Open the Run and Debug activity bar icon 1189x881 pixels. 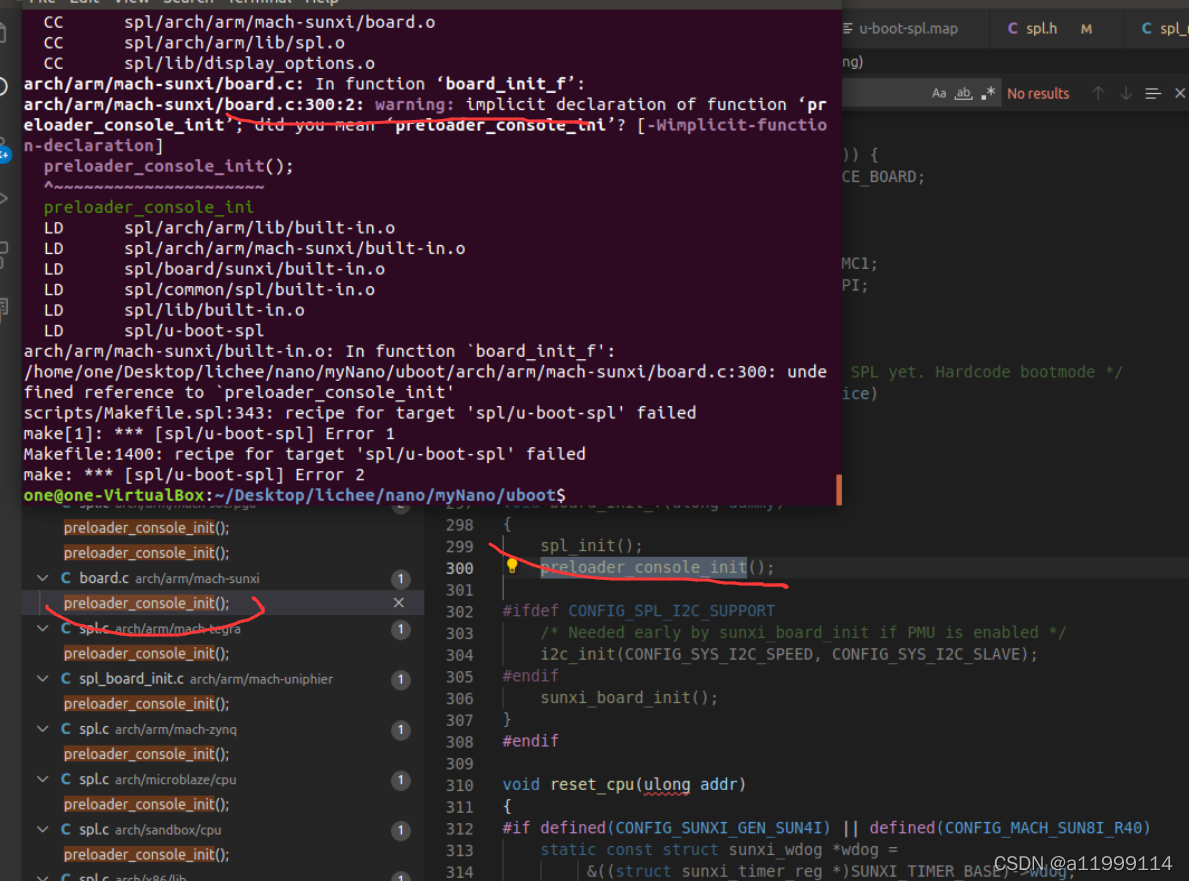pyautogui.click(x=5, y=198)
